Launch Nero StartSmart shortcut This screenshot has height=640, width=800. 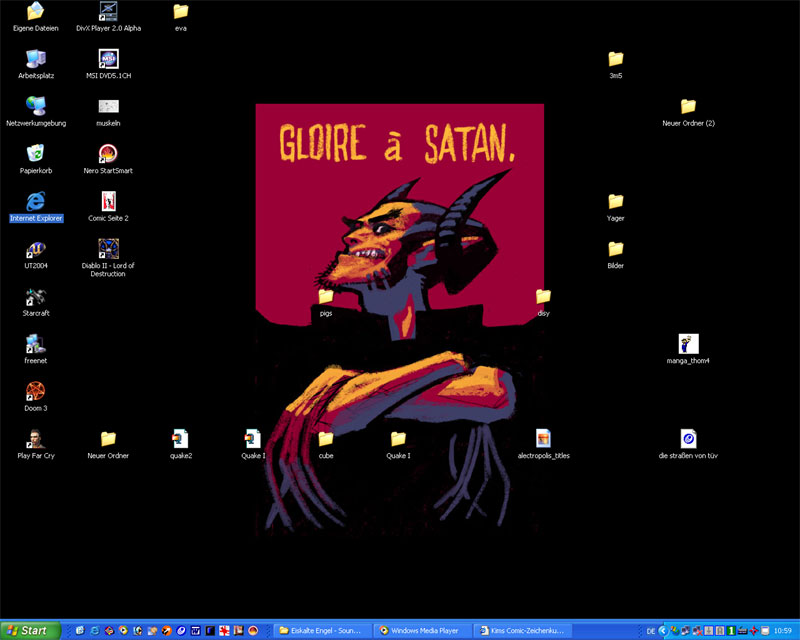point(108,153)
